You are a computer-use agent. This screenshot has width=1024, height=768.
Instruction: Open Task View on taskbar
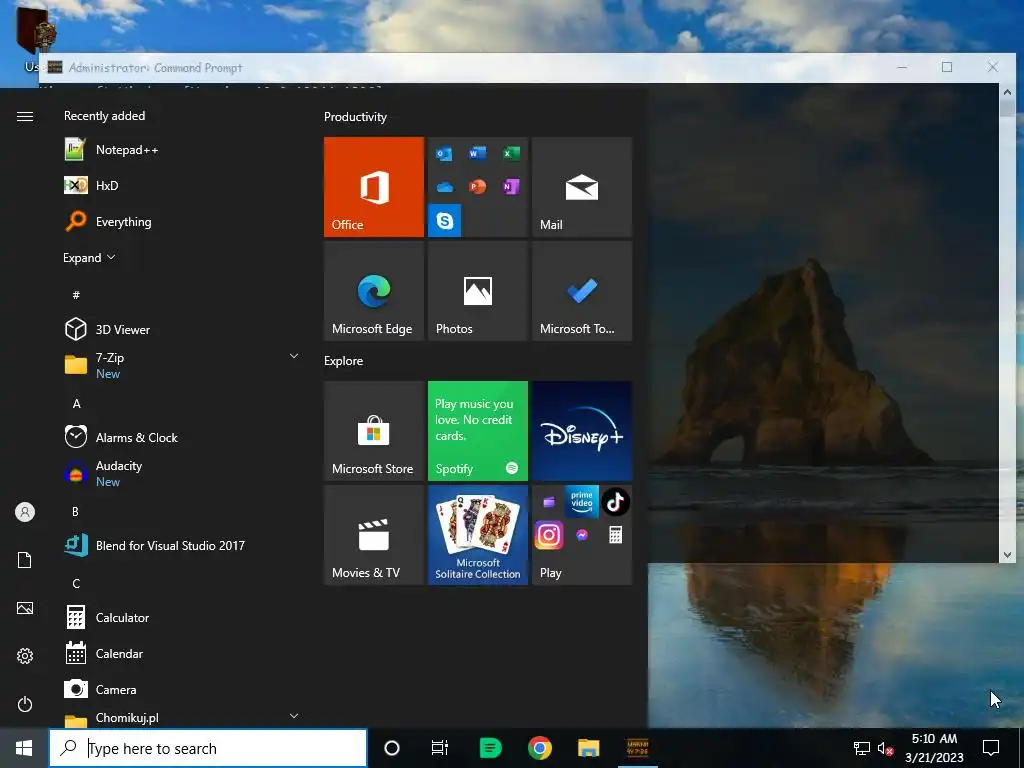[440, 748]
